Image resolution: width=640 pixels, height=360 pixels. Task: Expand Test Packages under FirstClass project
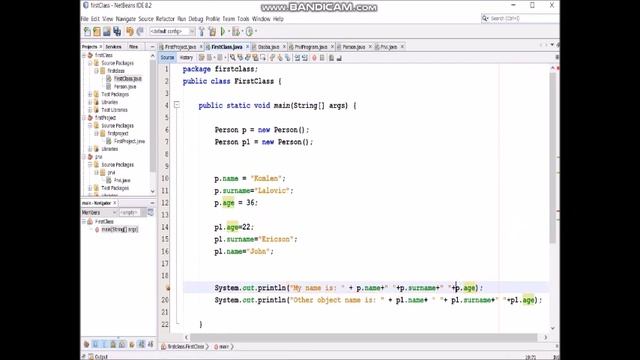tap(90, 94)
